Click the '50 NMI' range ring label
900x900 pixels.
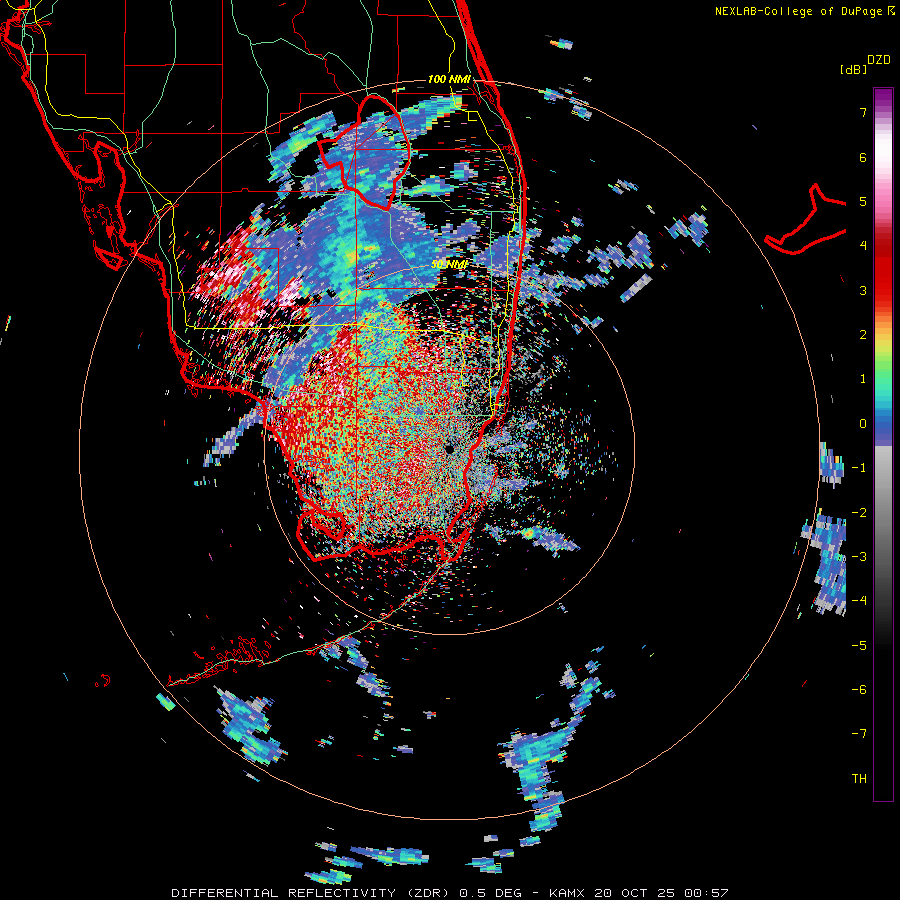pos(449,264)
